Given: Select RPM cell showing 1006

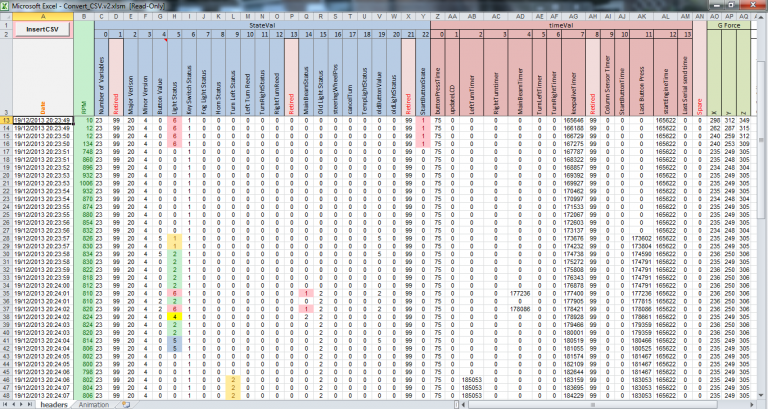Looking at the screenshot, I should [84, 183].
